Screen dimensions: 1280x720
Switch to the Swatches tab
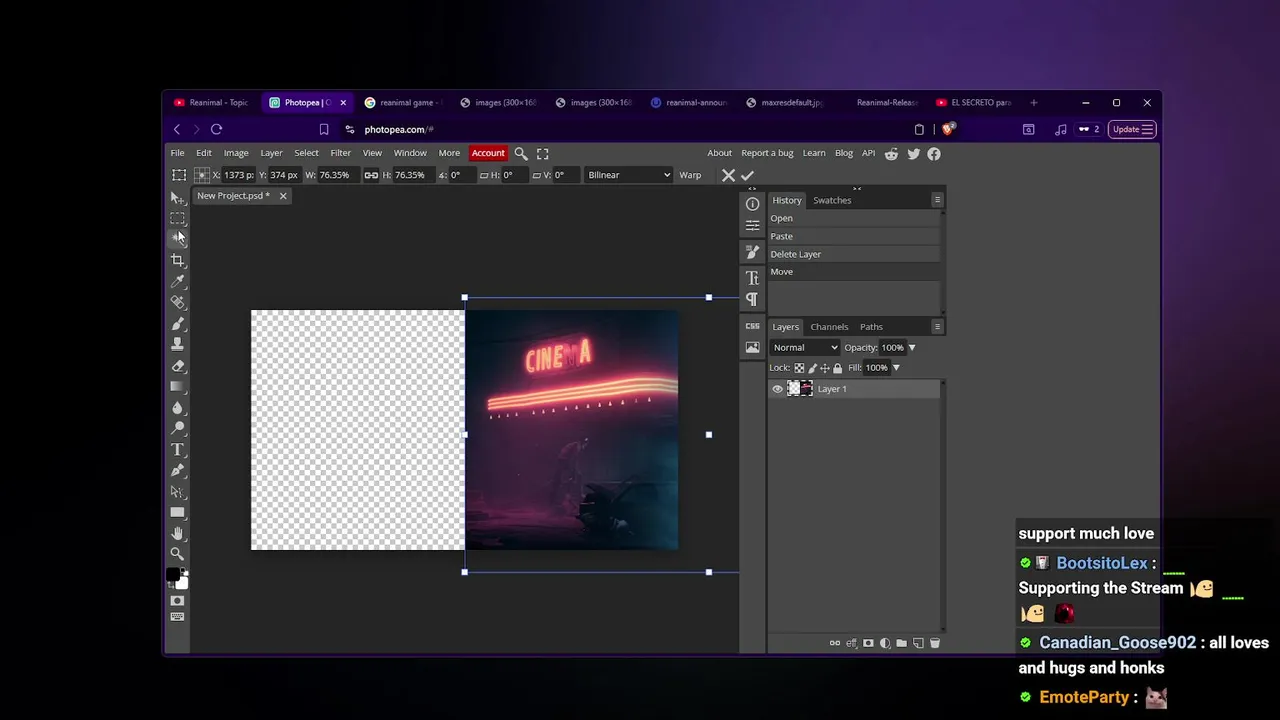tap(832, 200)
